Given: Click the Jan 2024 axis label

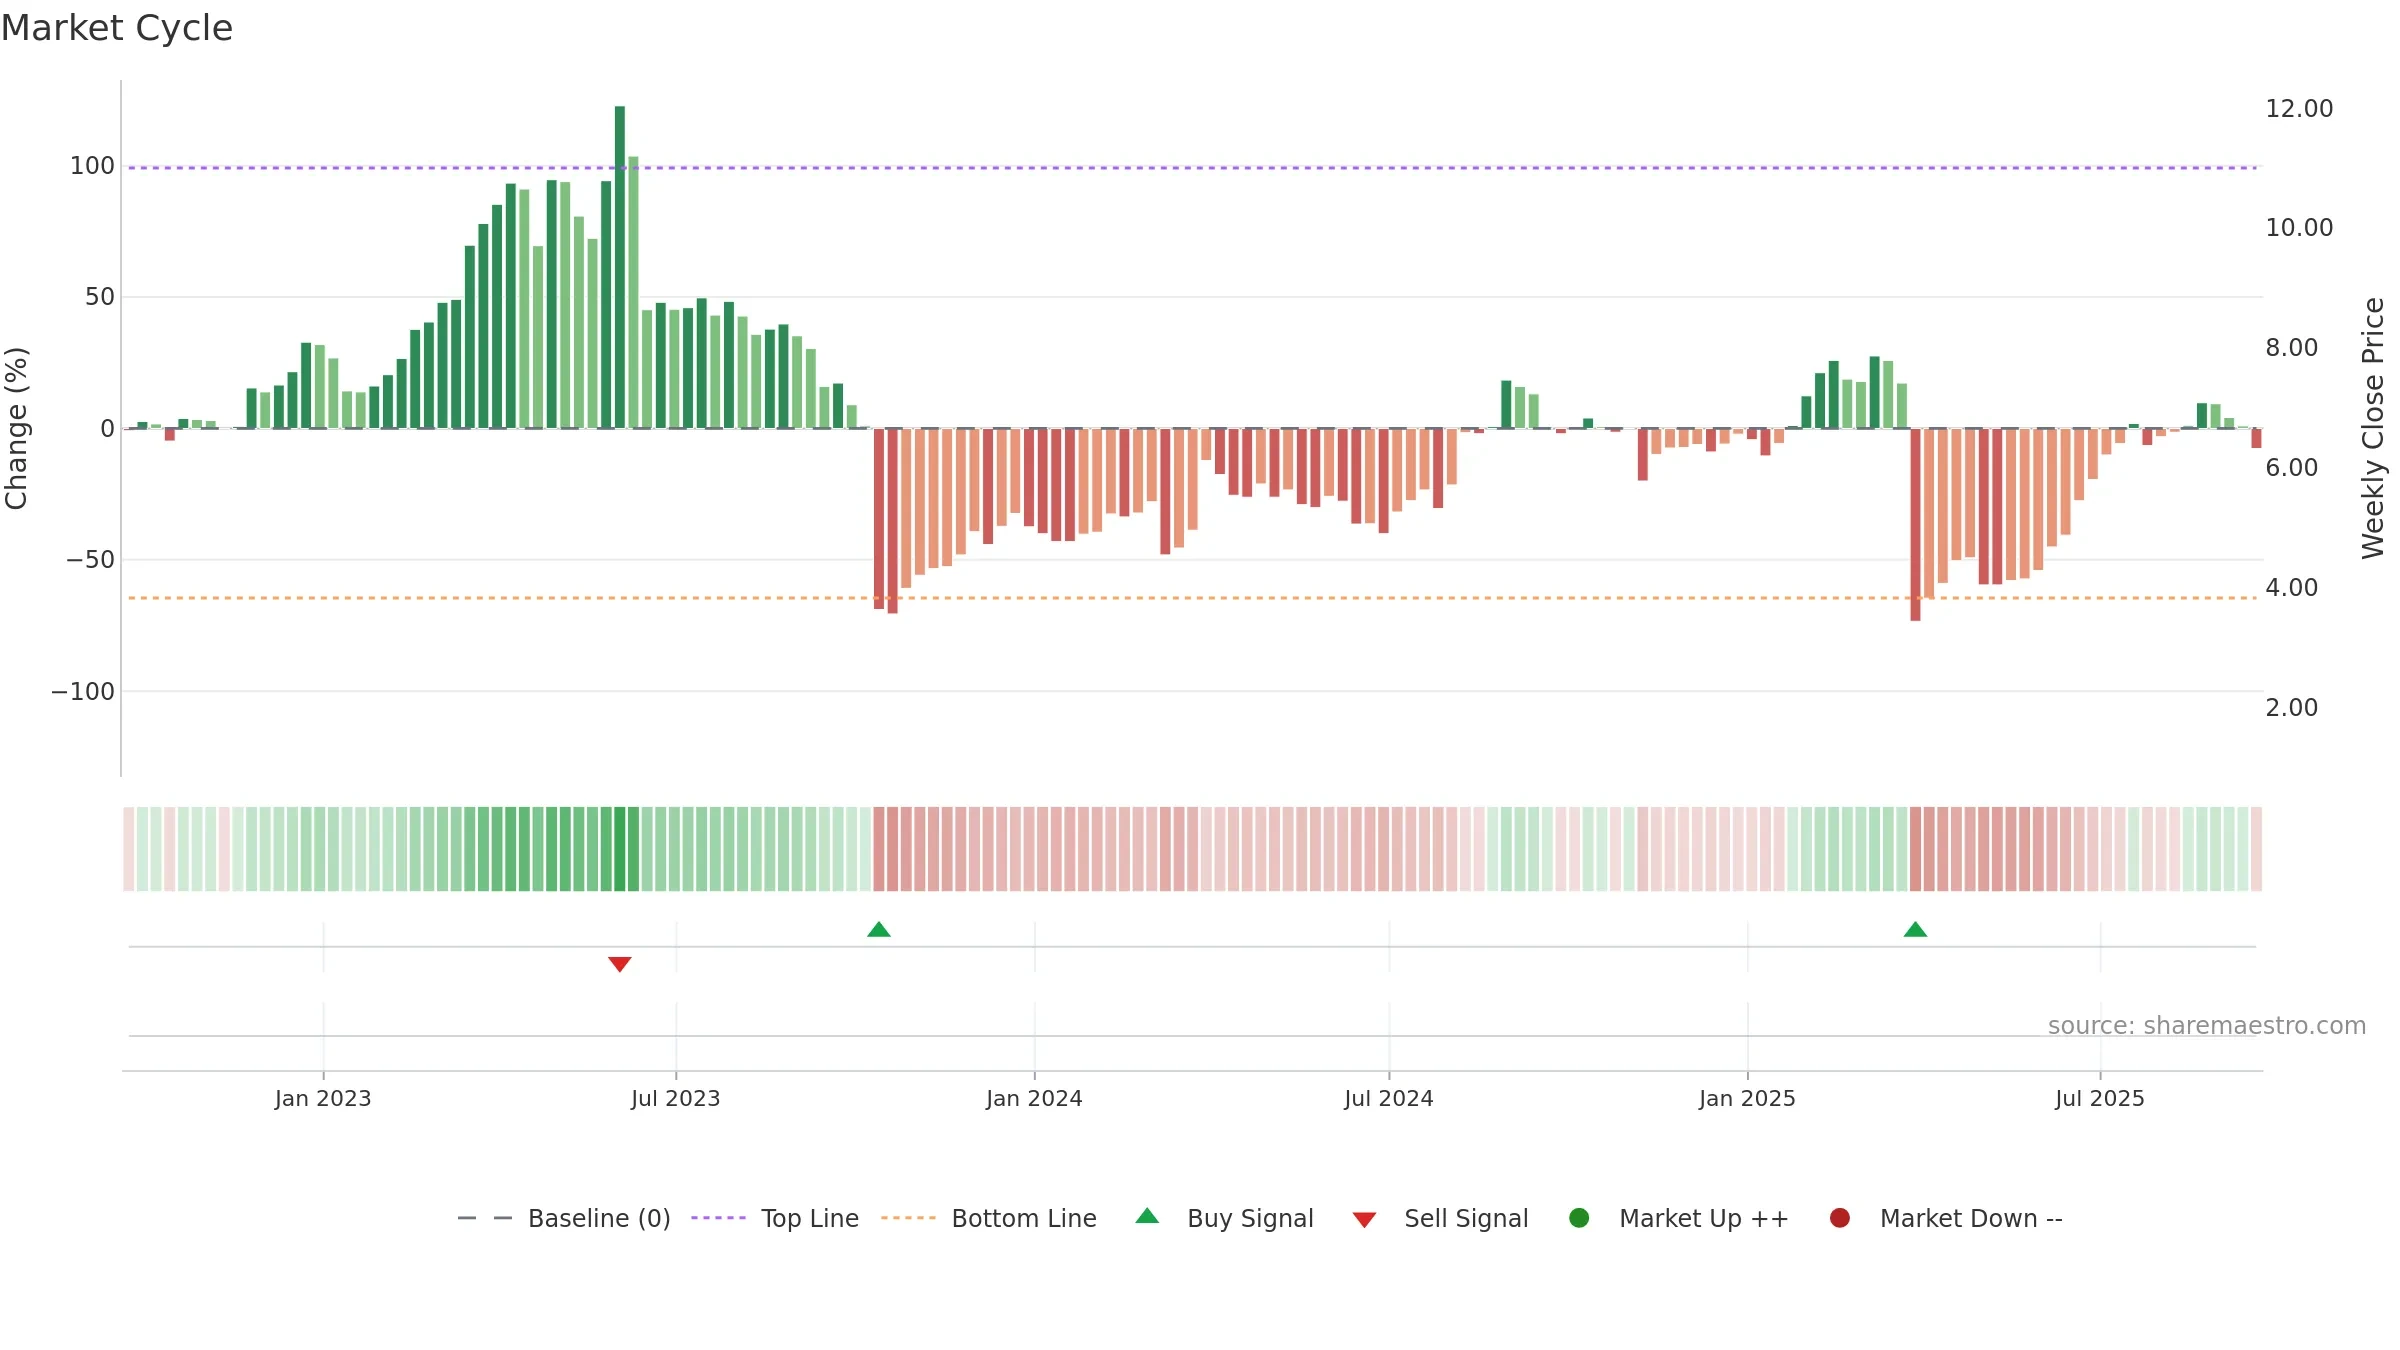Looking at the screenshot, I should click(x=1034, y=1099).
